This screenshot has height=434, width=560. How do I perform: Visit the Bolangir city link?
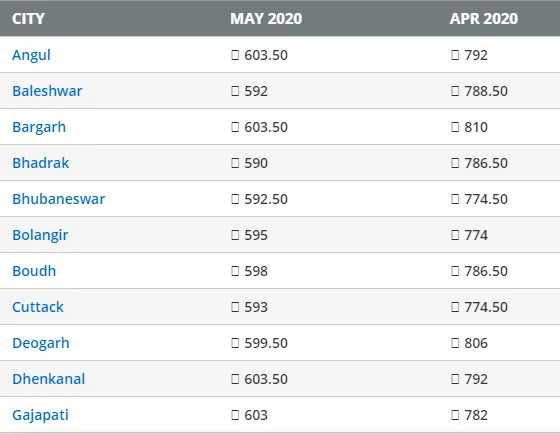[40, 235]
